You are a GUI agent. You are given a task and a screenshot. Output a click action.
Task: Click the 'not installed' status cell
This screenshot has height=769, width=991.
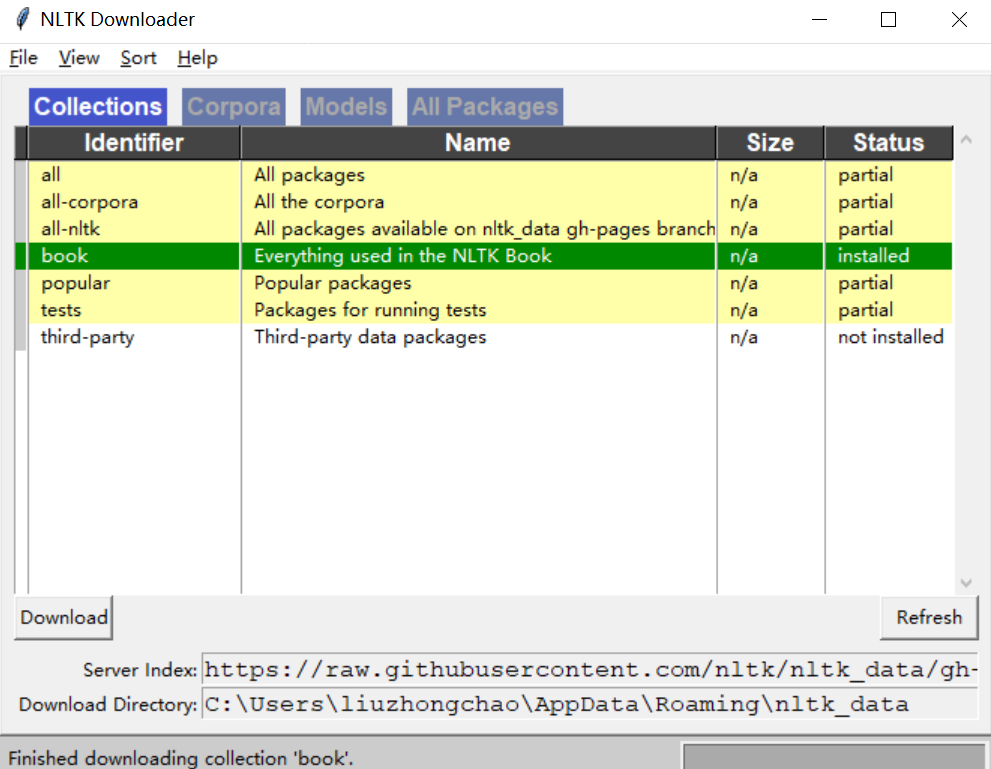891,337
